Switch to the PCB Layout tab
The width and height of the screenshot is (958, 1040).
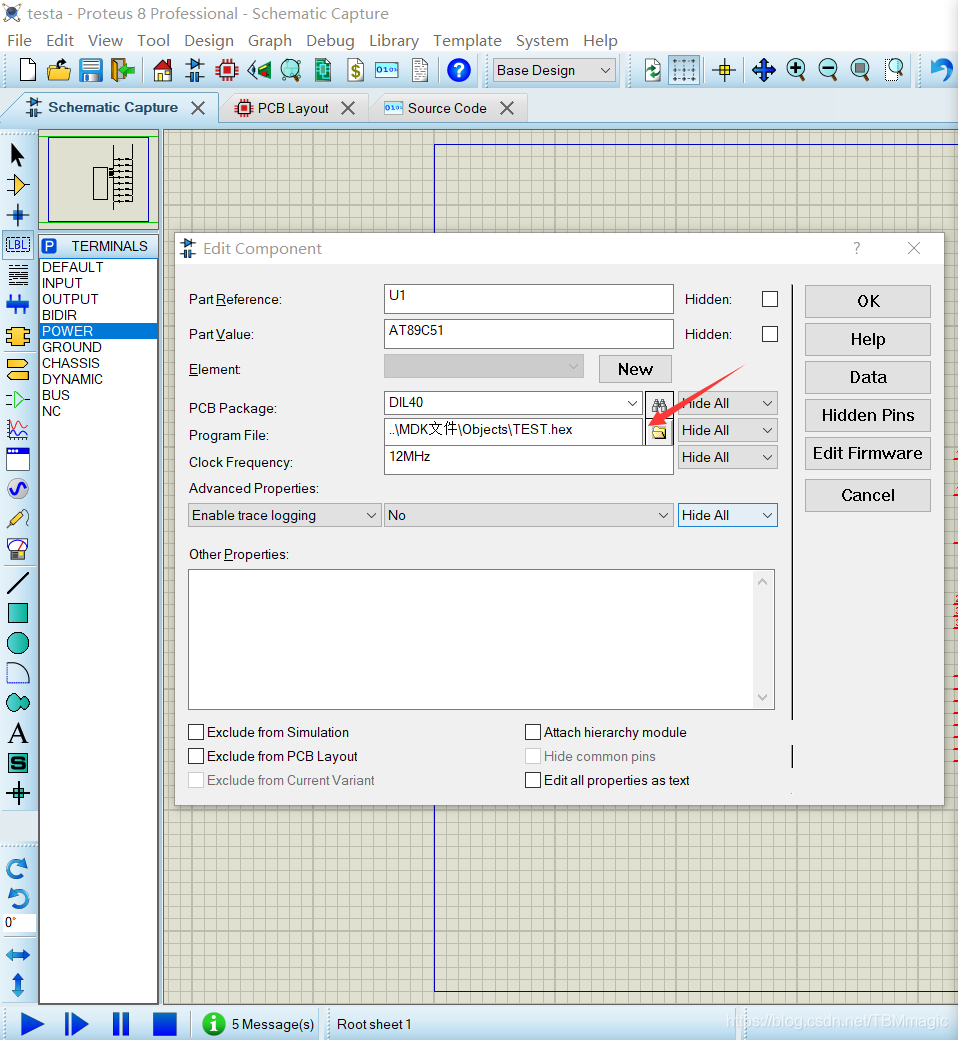293,108
